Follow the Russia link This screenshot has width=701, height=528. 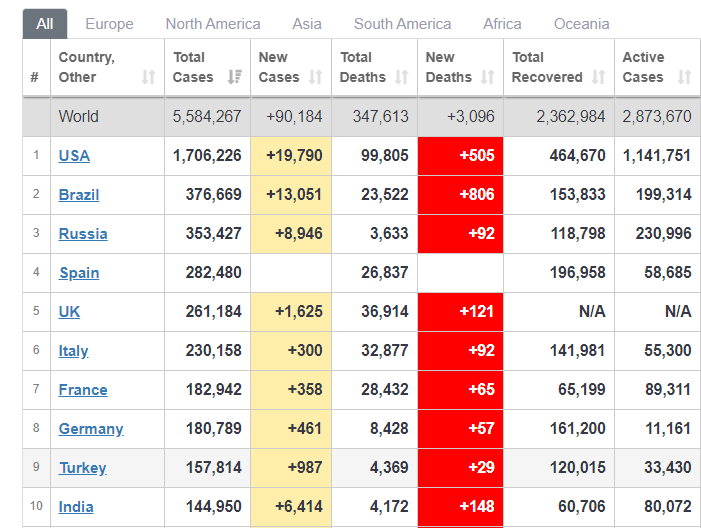[83, 233]
